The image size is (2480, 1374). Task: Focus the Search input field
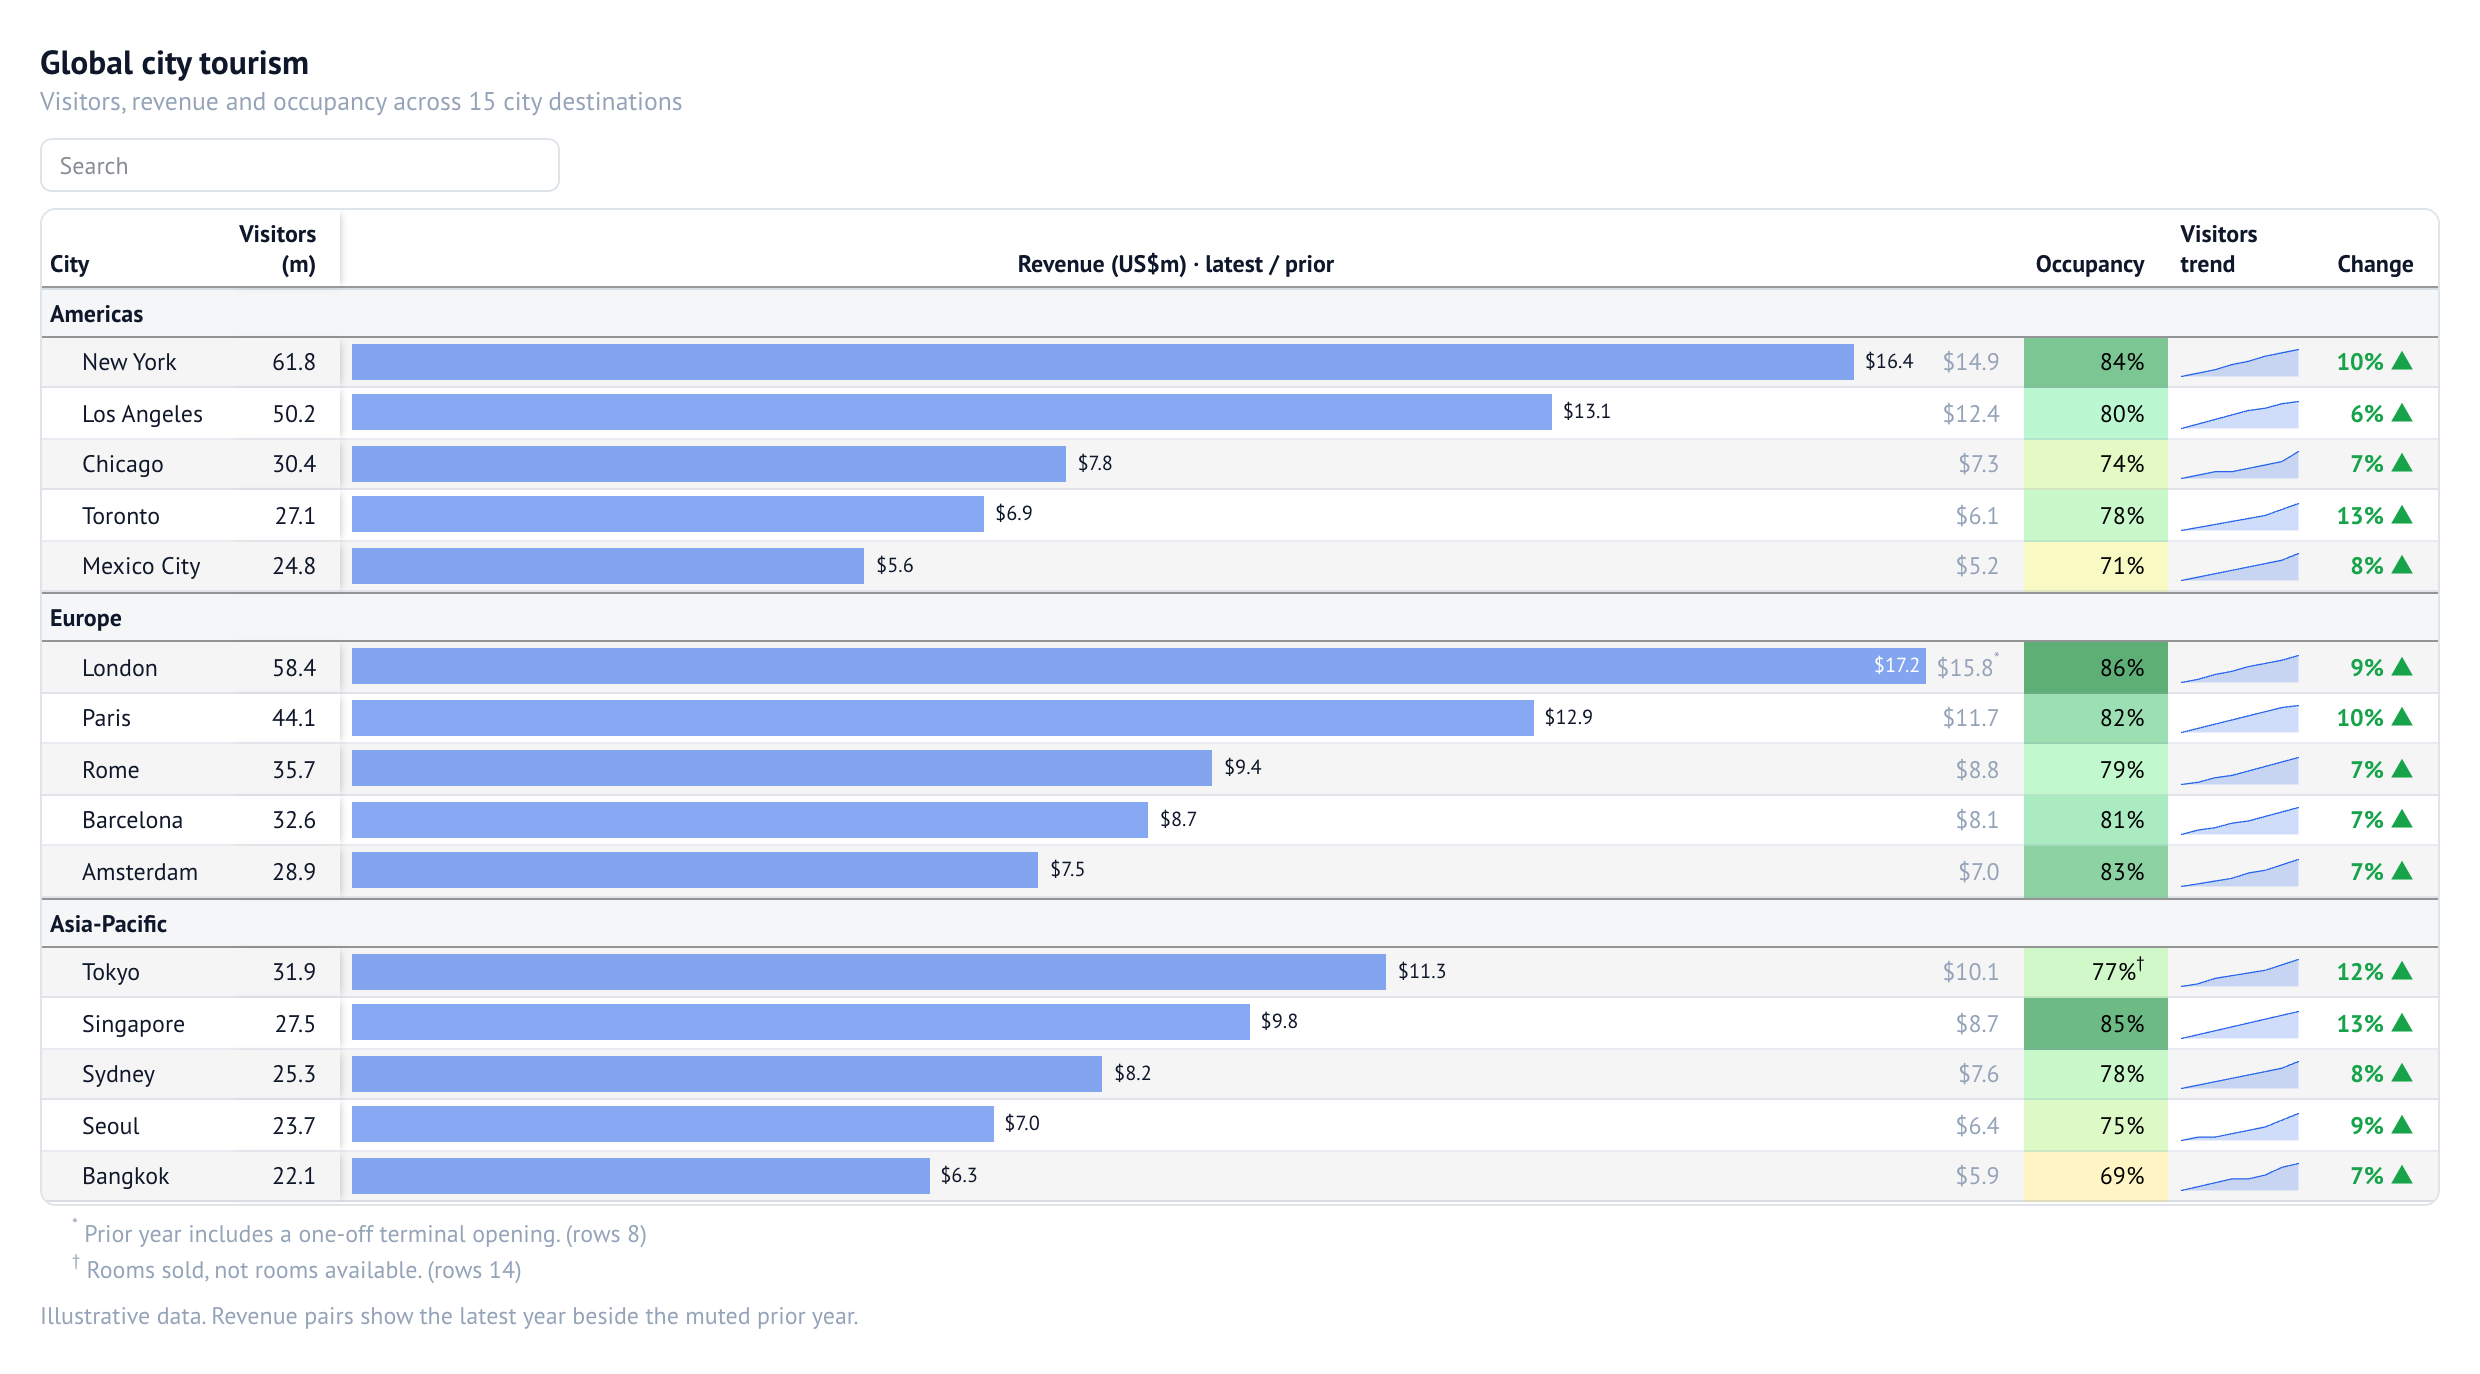click(x=300, y=165)
